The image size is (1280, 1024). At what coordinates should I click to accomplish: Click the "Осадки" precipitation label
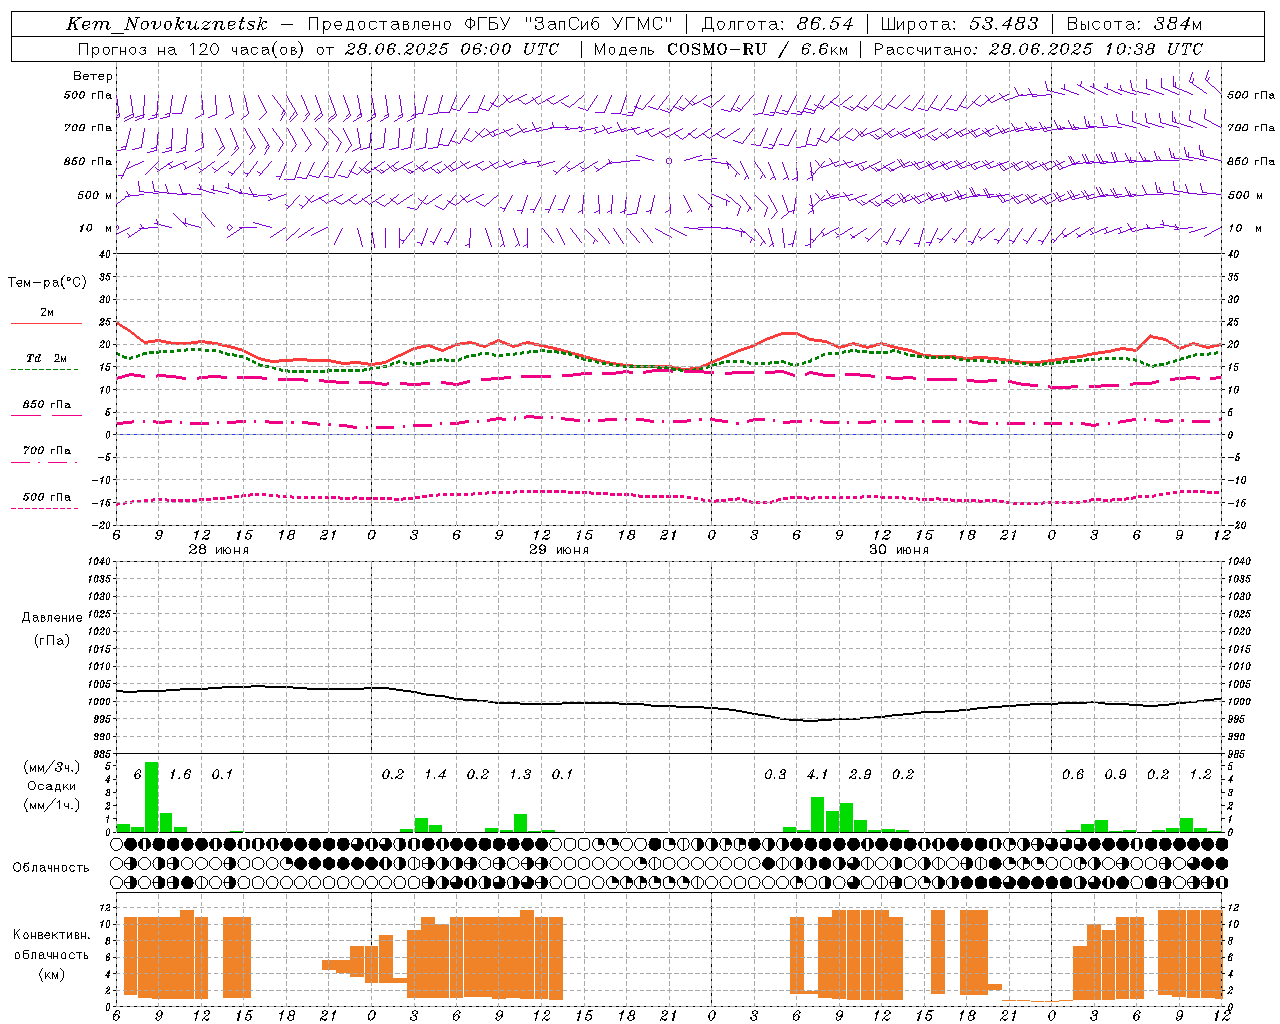(x=52, y=786)
